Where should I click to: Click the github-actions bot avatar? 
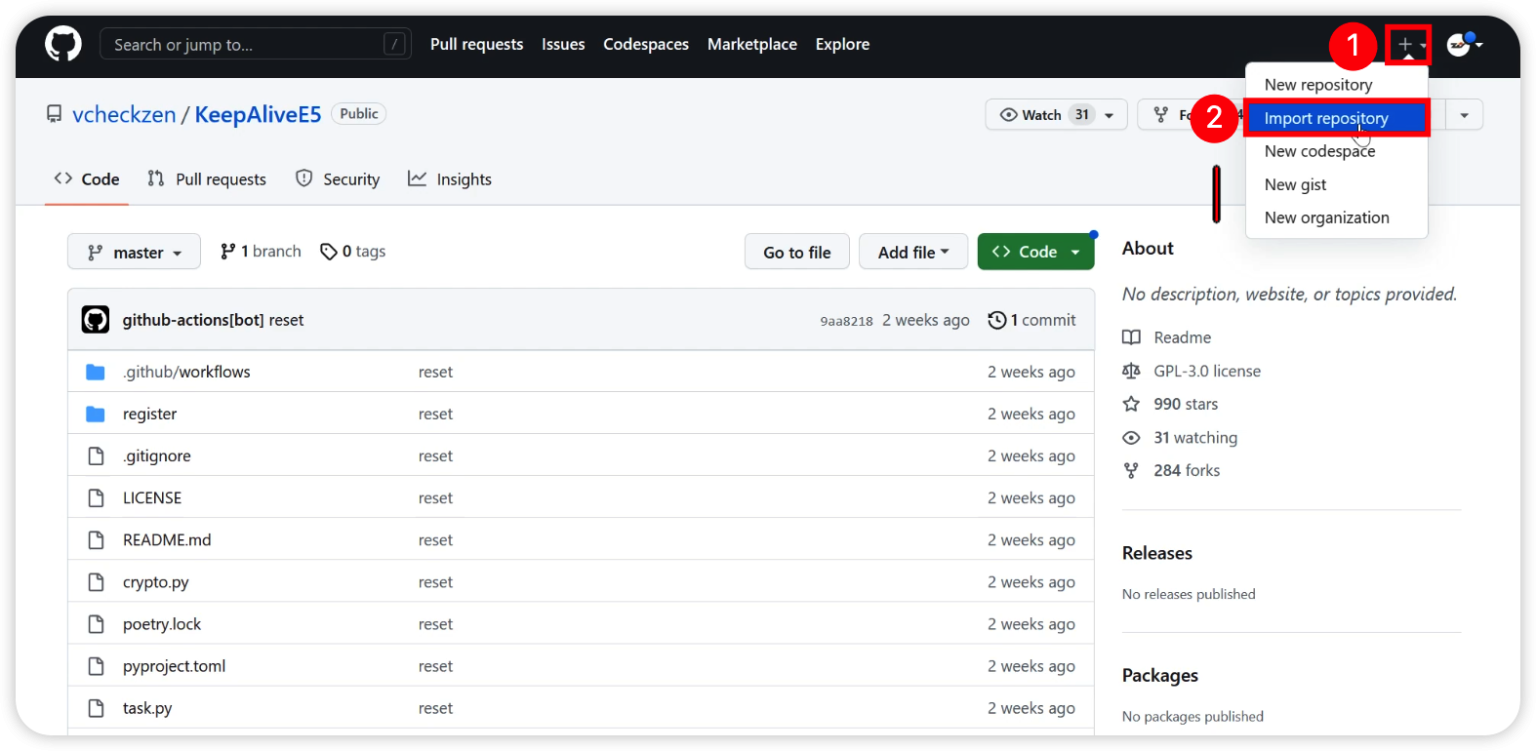pyautogui.click(x=95, y=320)
